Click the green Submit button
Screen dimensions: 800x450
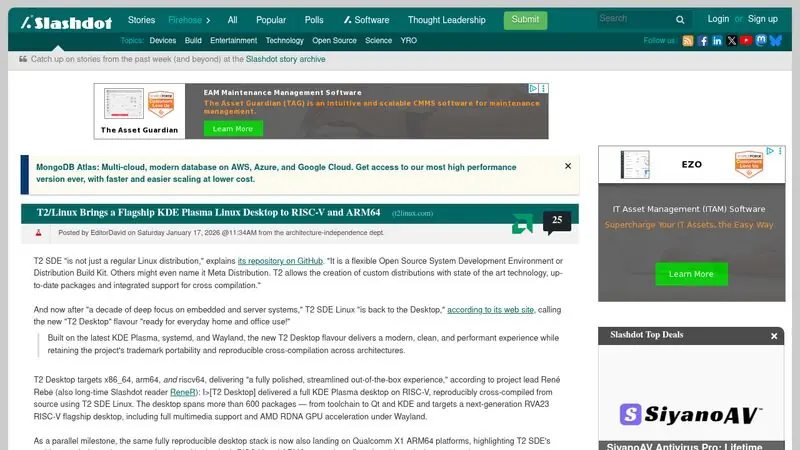click(x=525, y=20)
